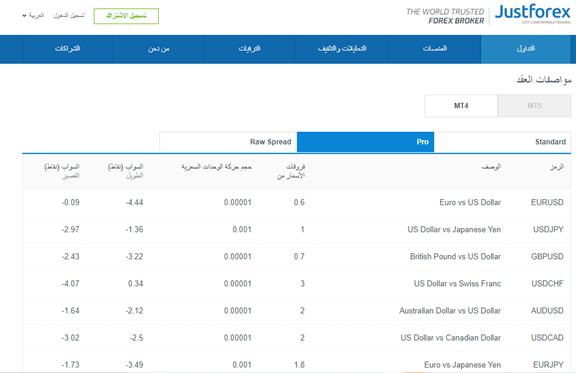Open the التحليلات والتثقيف navigation menu
The width and height of the screenshot is (576, 373).
(x=342, y=49)
